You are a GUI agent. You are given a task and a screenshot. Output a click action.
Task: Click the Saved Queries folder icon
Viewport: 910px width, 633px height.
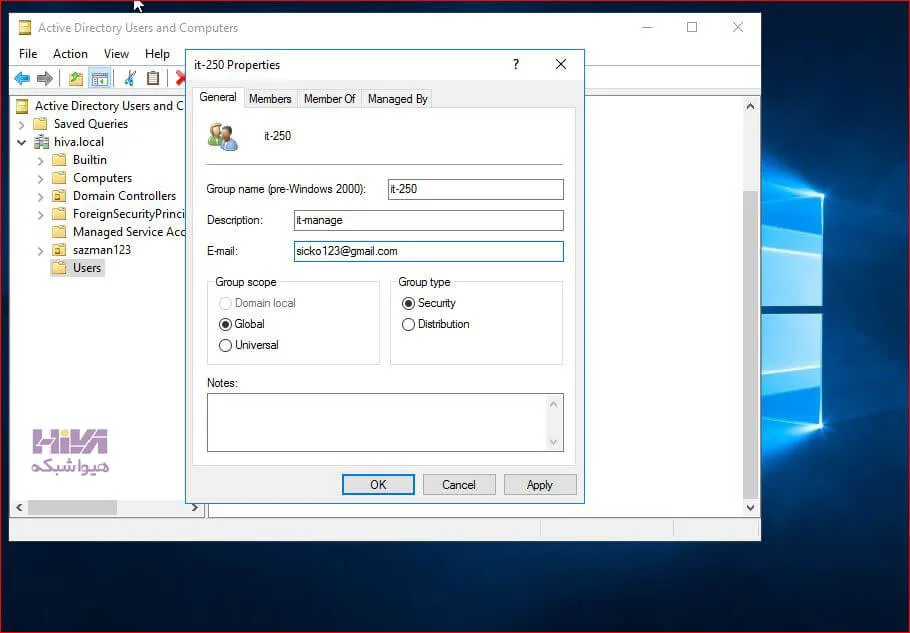click(40, 124)
